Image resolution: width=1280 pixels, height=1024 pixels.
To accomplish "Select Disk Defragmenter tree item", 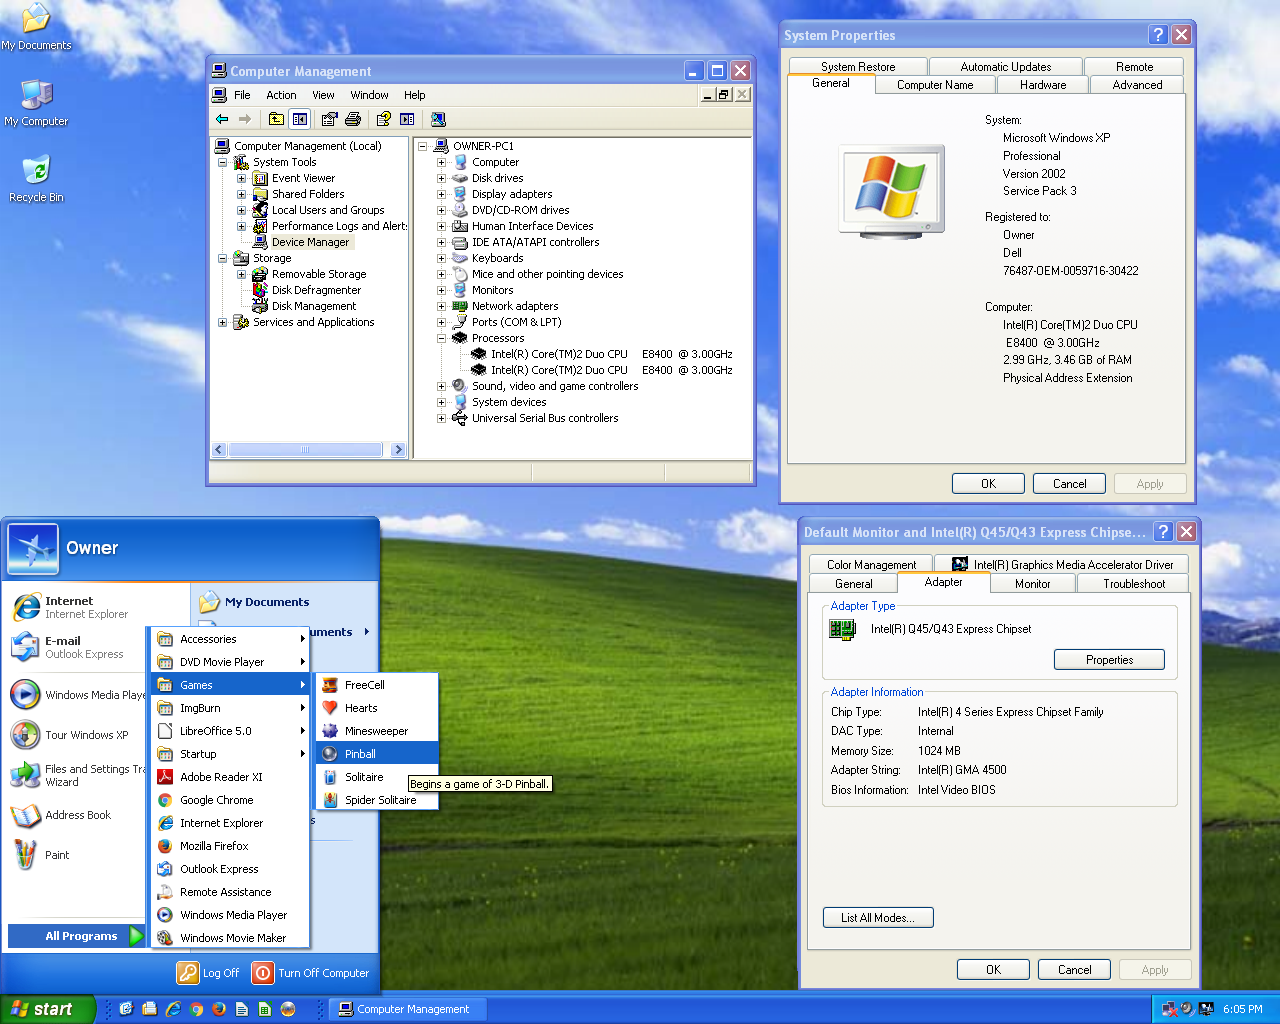I will pyautogui.click(x=316, y=290).
